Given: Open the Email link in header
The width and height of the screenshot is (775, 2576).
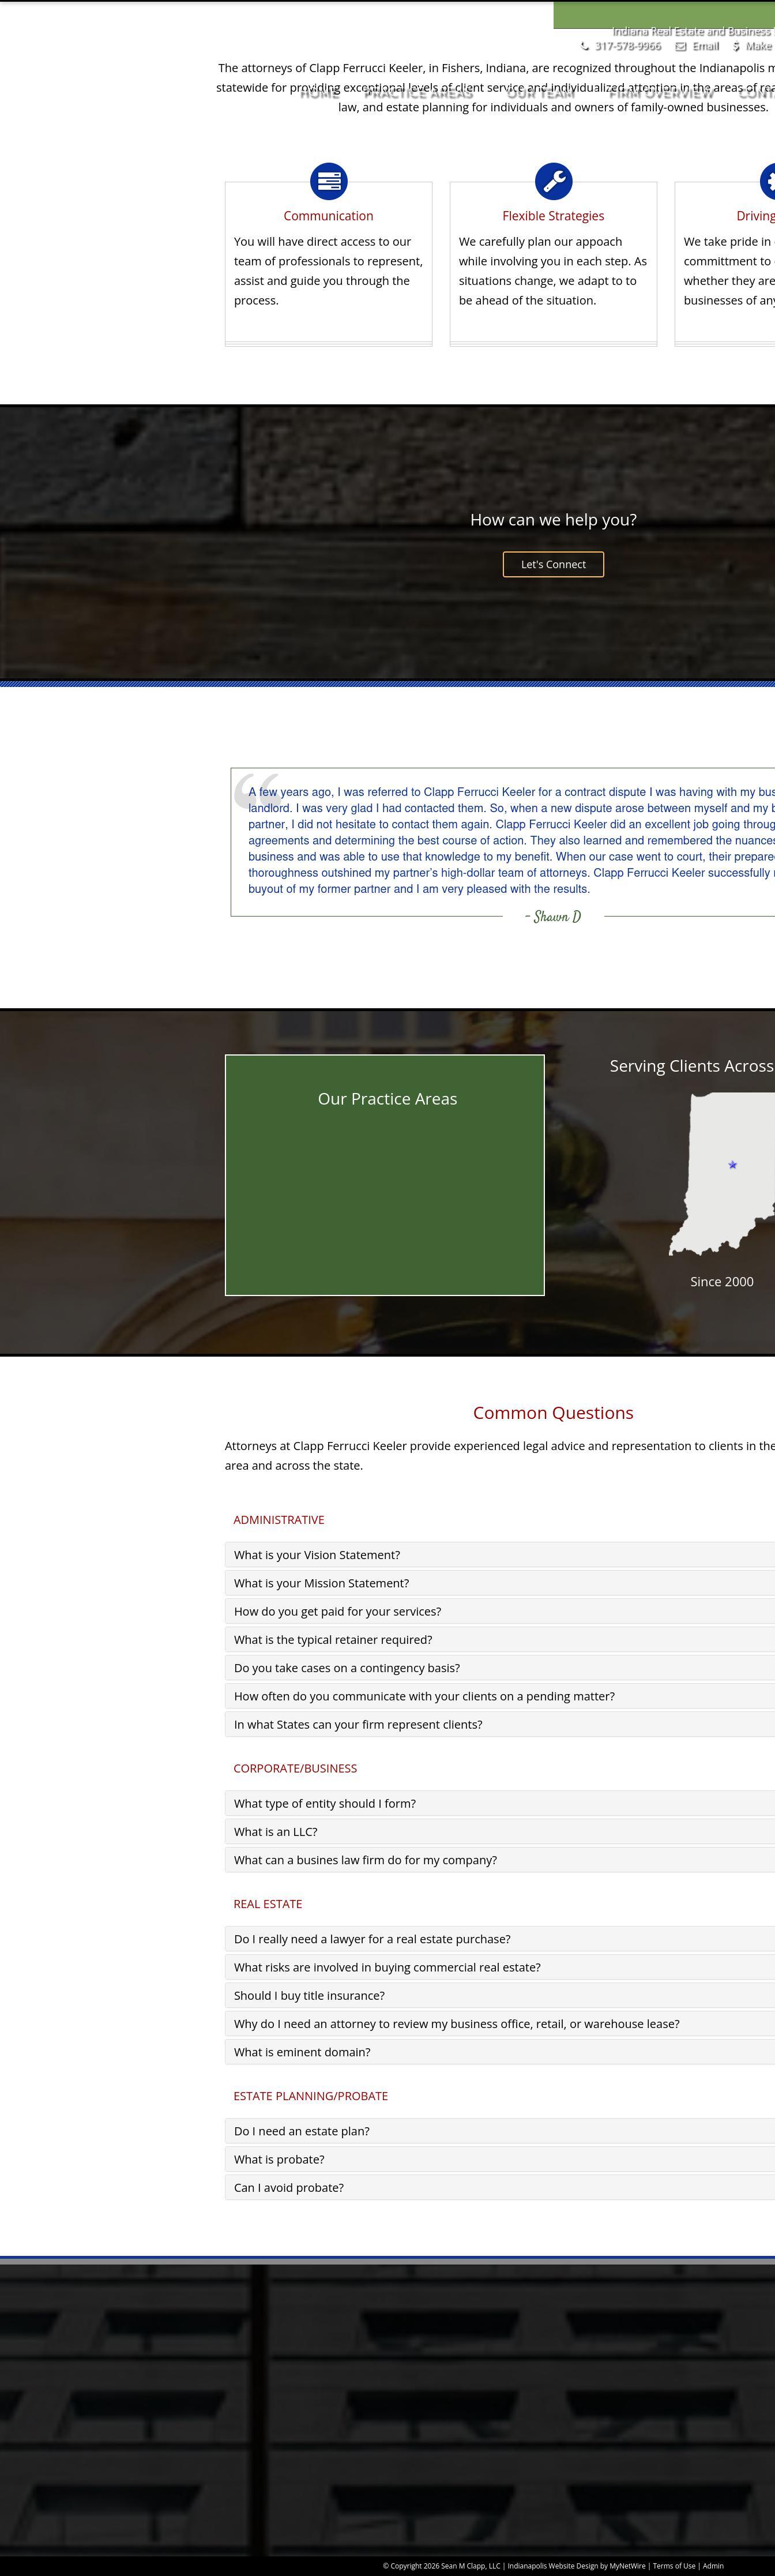Looking at the screenshot, I should pos(706,46).
